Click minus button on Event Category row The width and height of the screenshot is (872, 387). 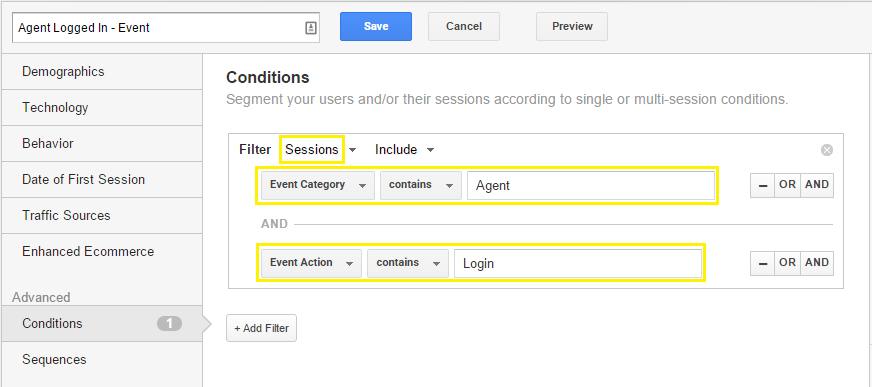click(x=762, y=185)
